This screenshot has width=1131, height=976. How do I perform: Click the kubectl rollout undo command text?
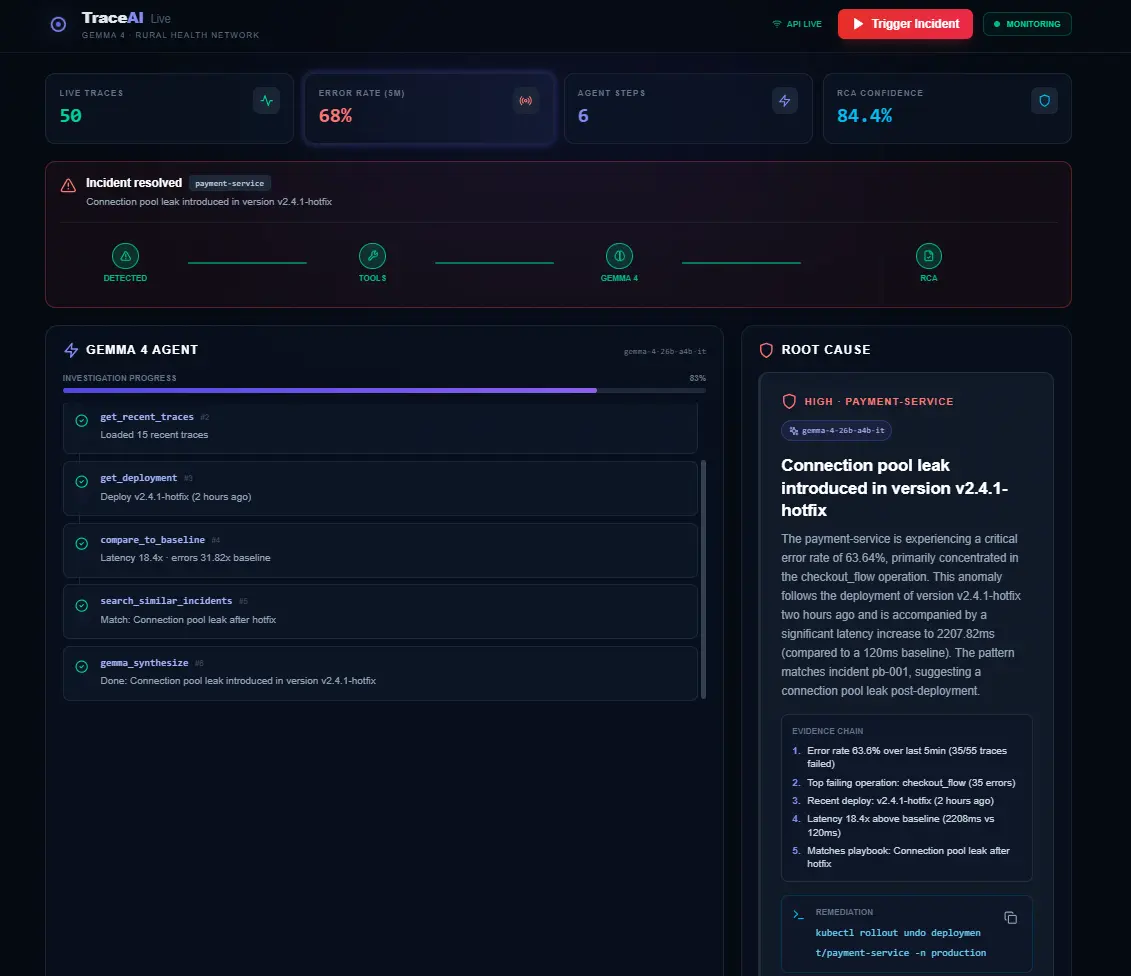[x=900, y=943]
